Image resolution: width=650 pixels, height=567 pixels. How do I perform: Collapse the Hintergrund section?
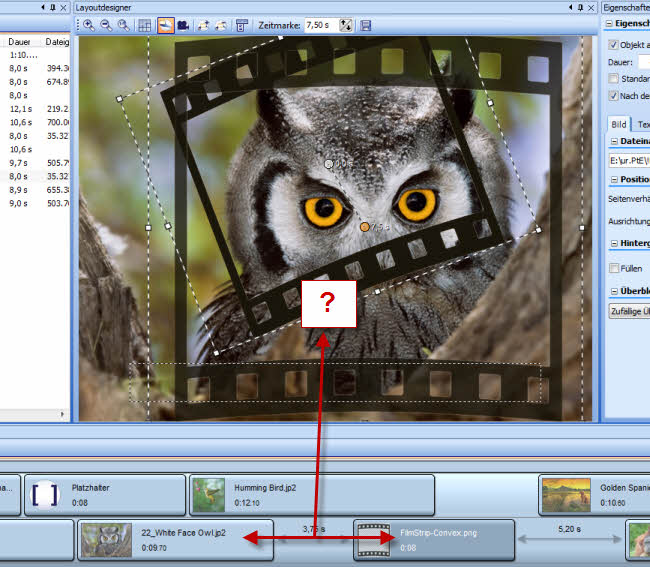[613, 243]
